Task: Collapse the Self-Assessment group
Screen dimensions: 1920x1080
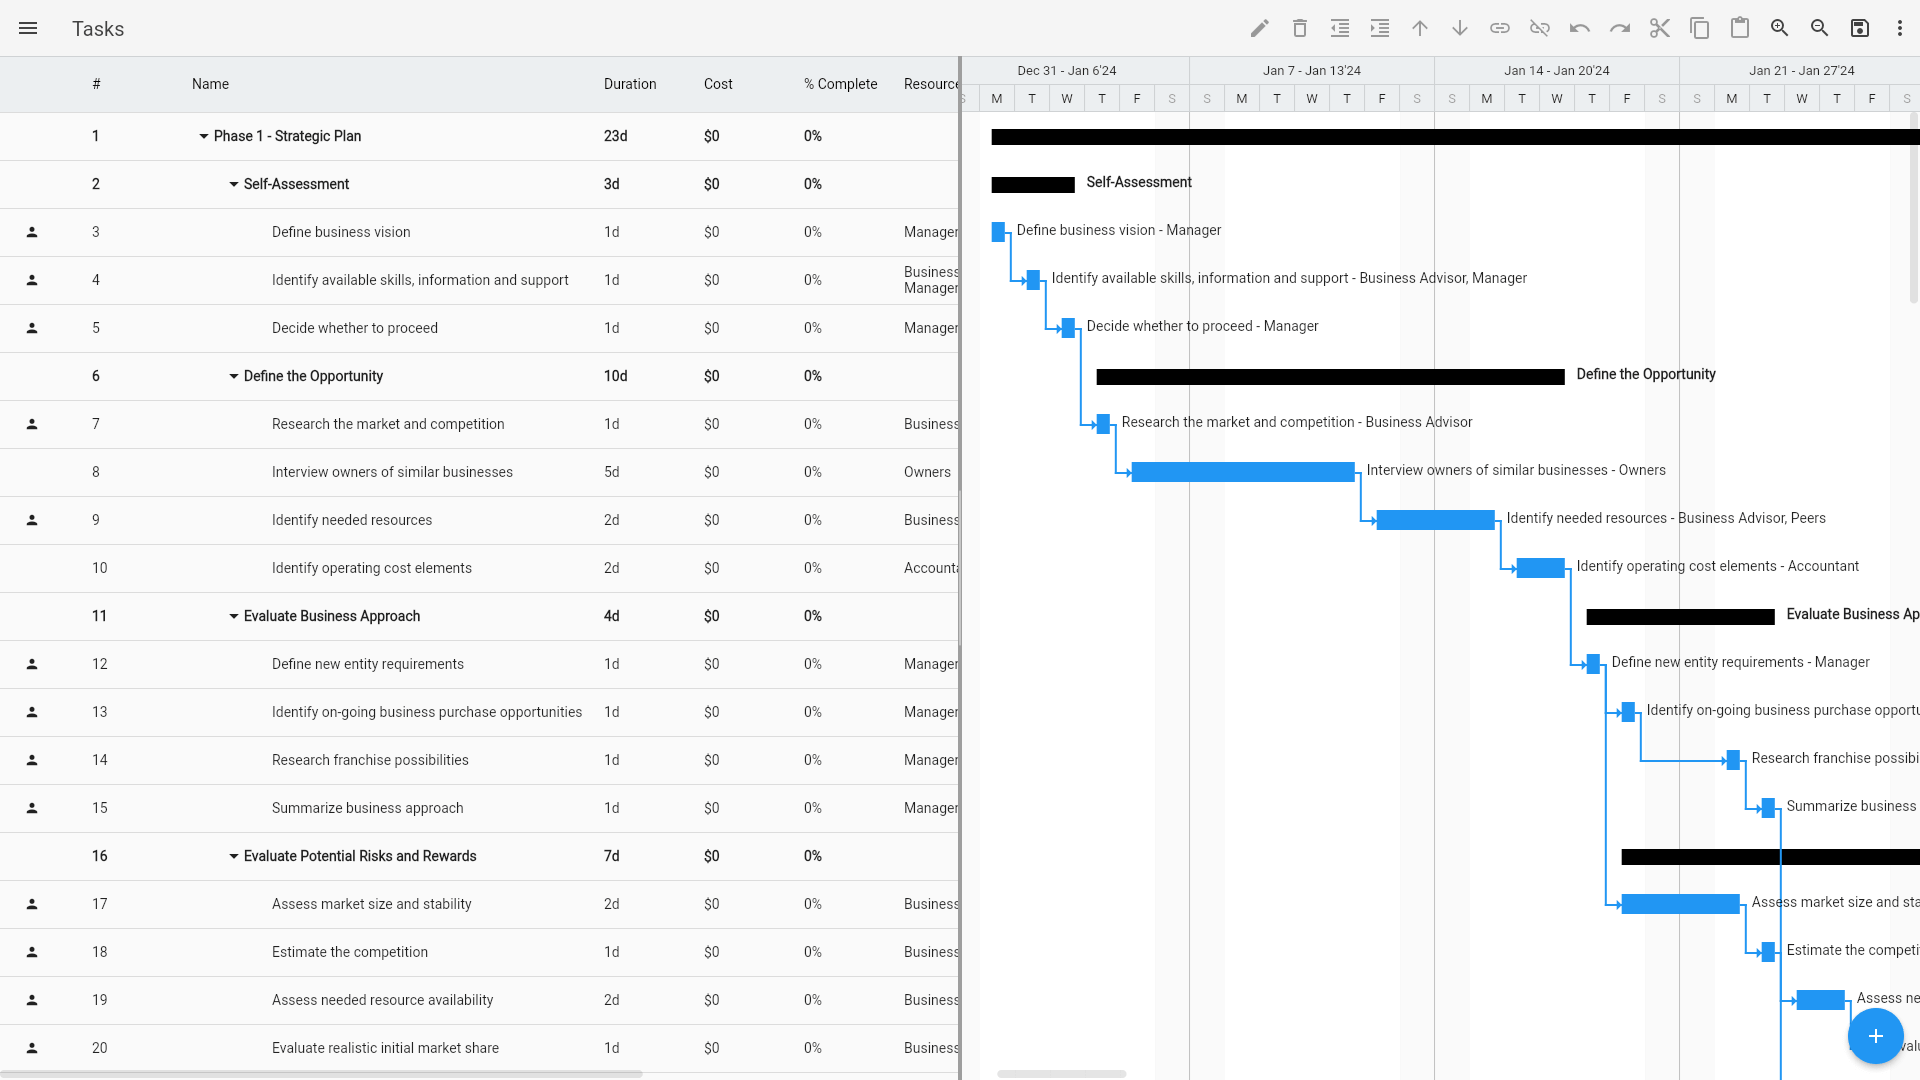Action: click(234, 184)
